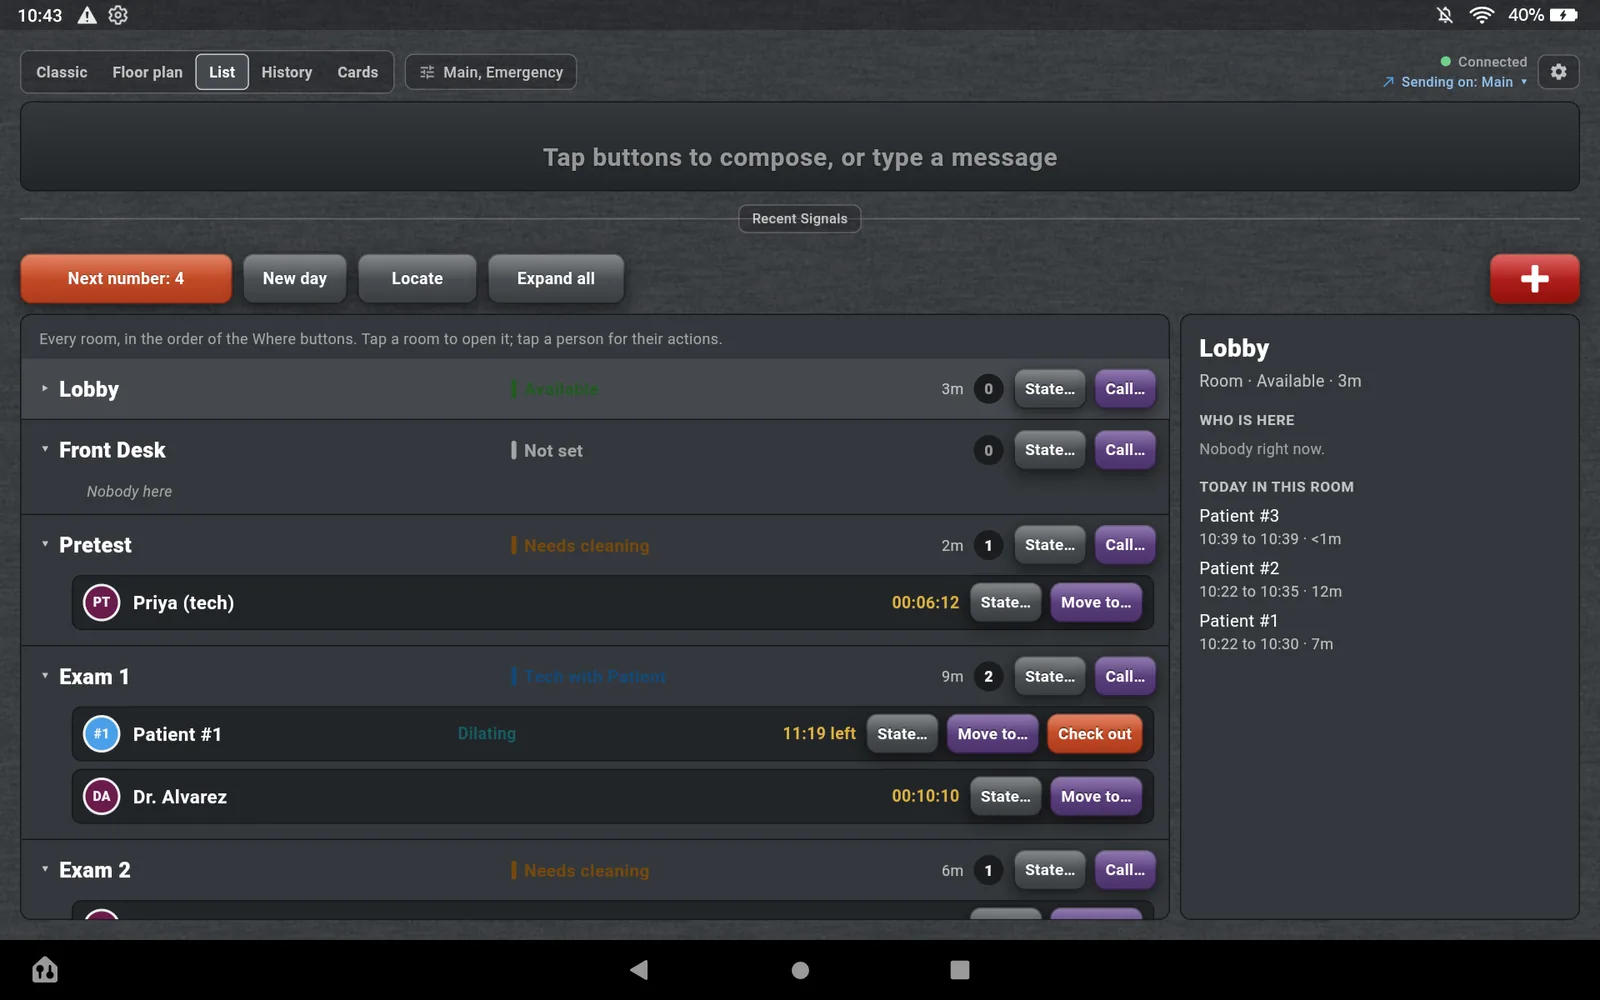Open Move to for Priya (tech)
This screenshot has height=1000, width=1600.
(1096, 602)
